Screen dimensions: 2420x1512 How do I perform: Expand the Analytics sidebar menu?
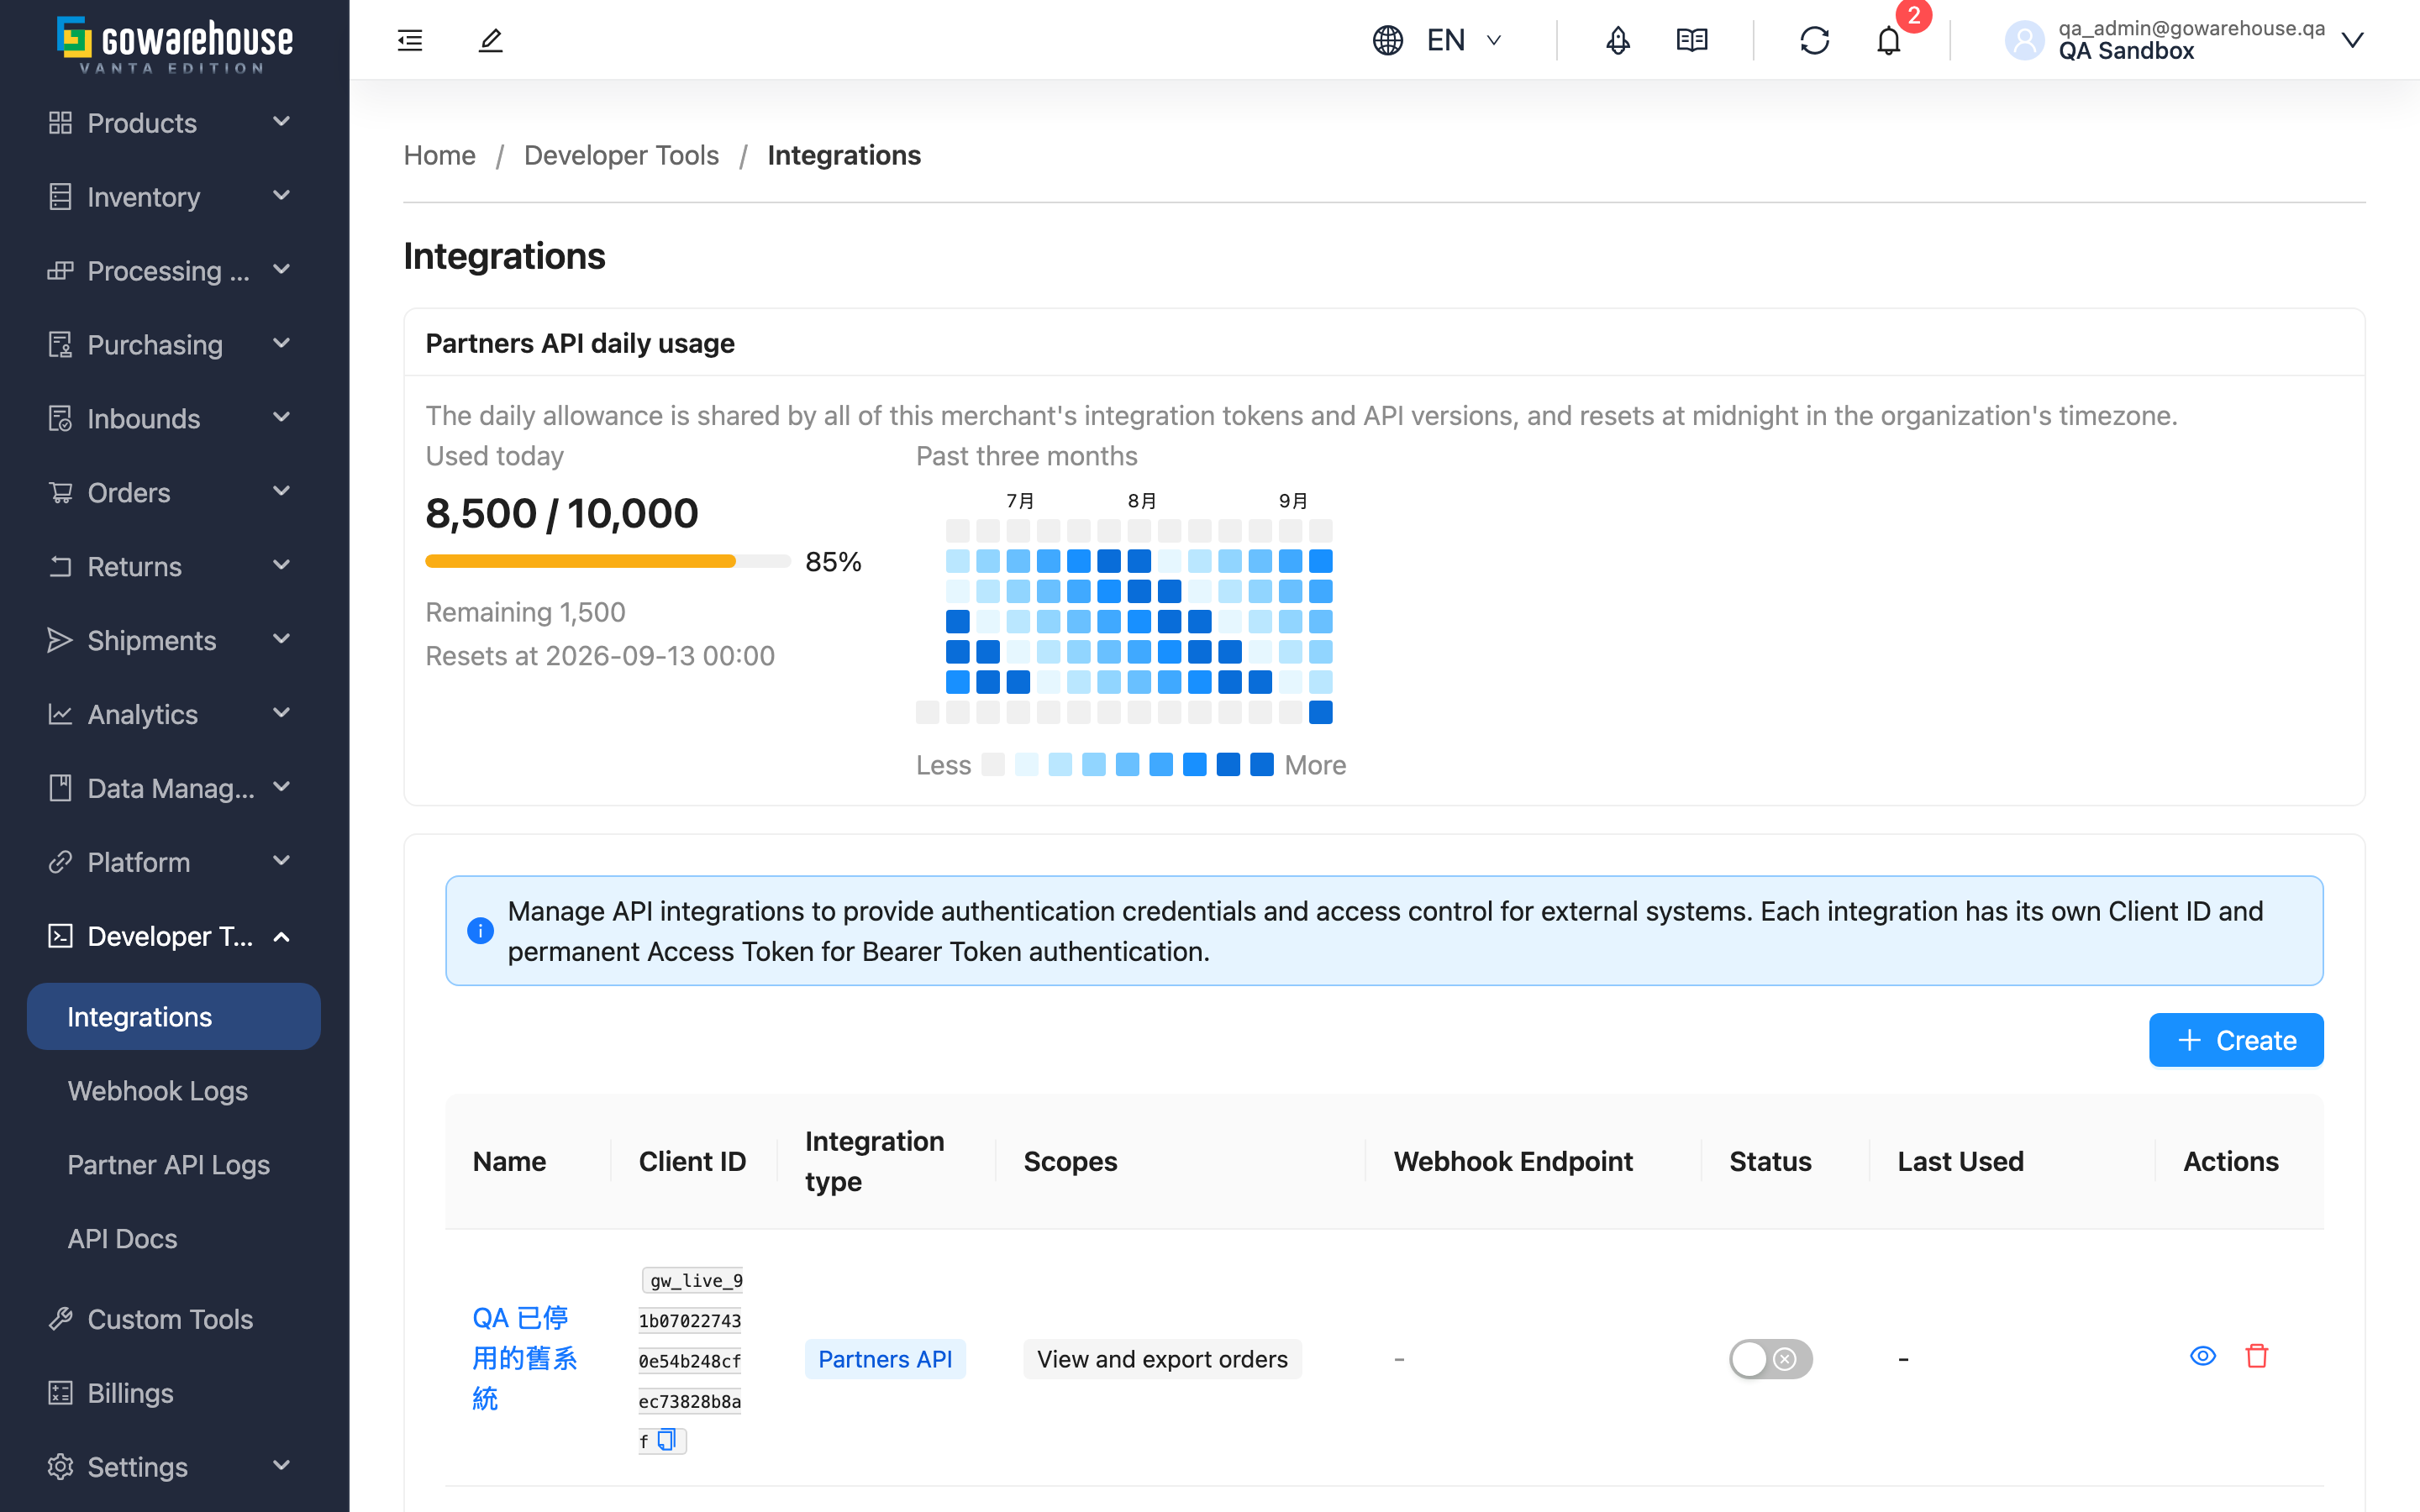point(174,714)
